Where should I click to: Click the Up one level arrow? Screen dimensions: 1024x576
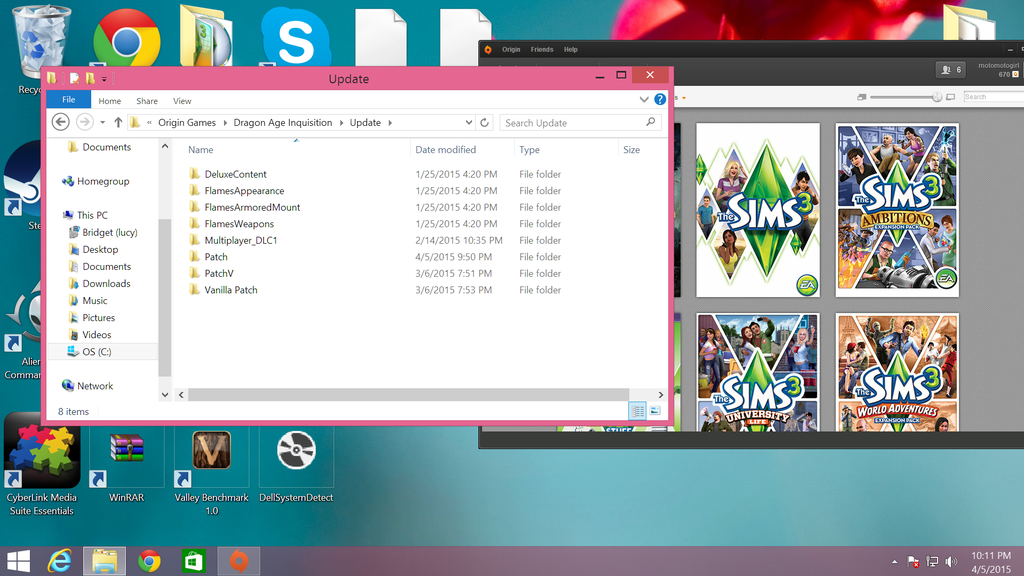point(118,123)
